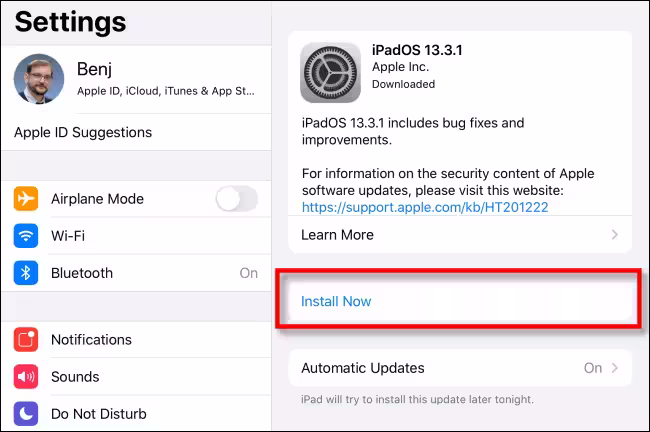The image size is (650, 432).
Task: Select Notifications in the sidebar
Action: (140, 340)
